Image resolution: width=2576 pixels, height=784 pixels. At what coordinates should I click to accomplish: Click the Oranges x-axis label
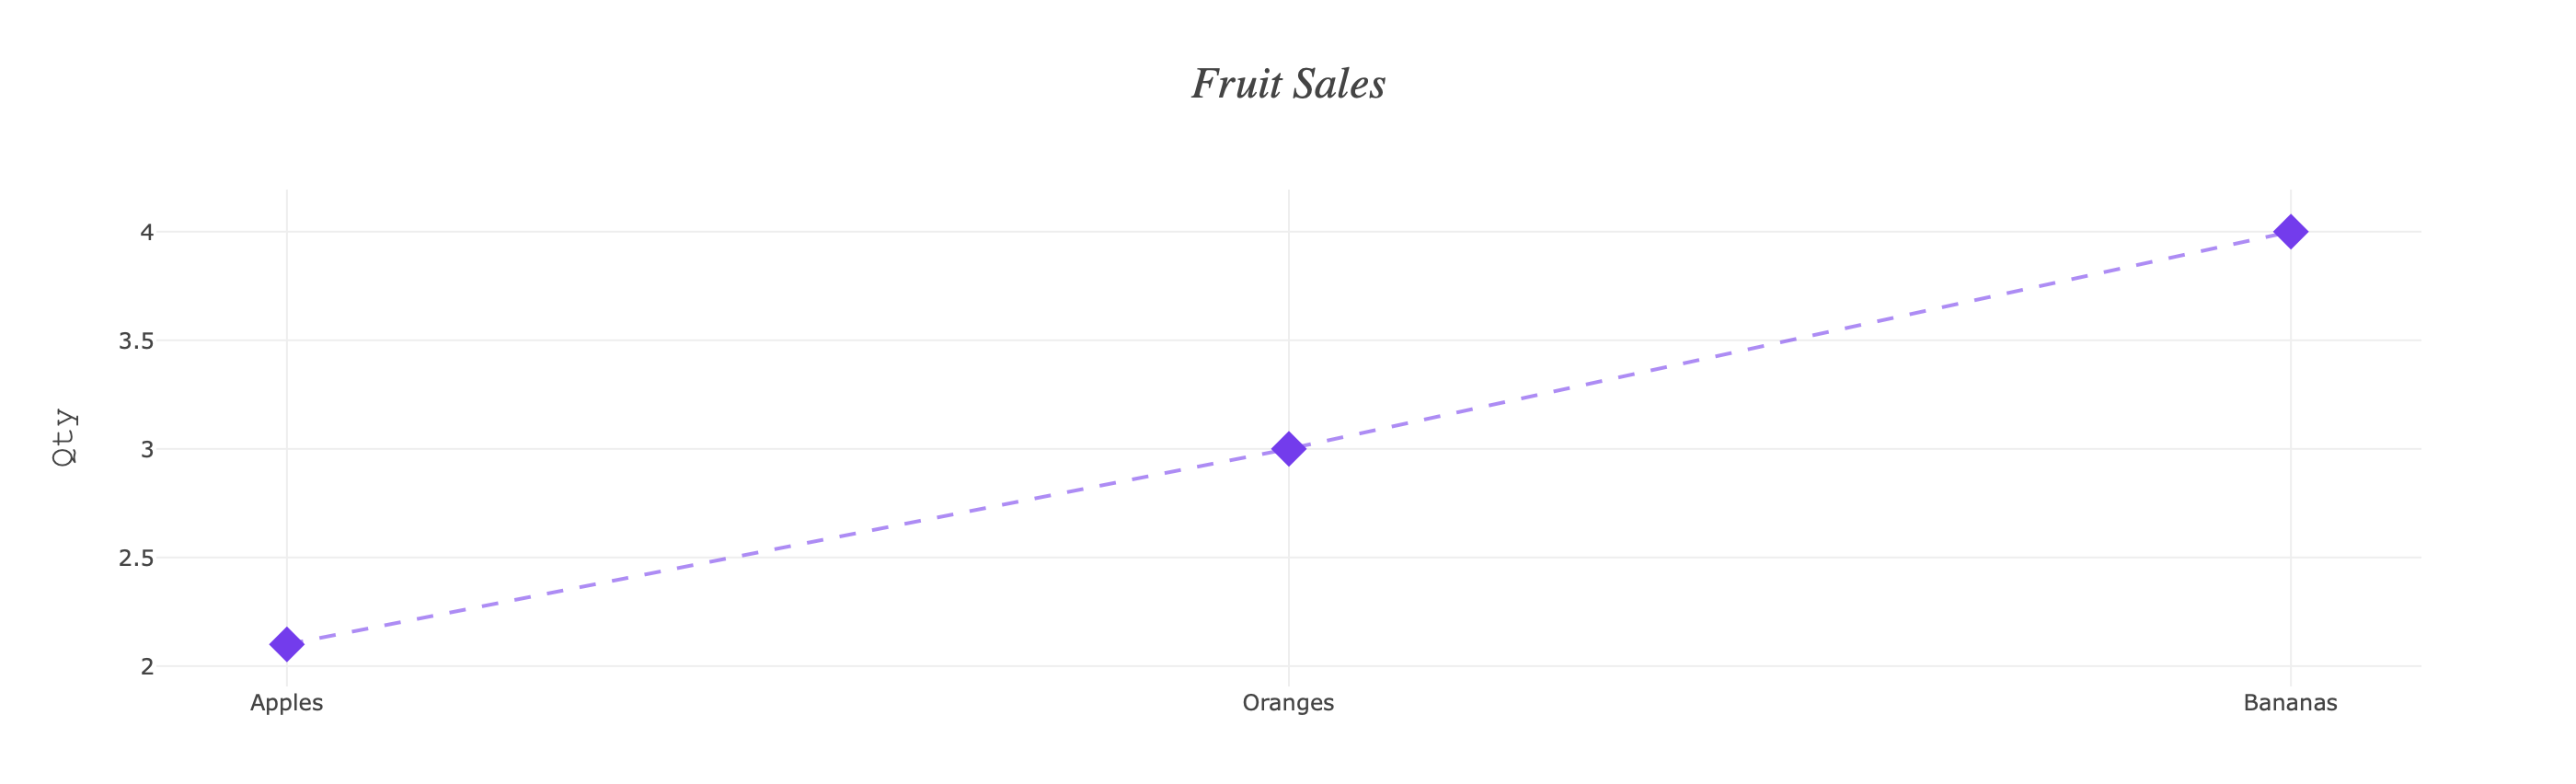[1288, 703]
